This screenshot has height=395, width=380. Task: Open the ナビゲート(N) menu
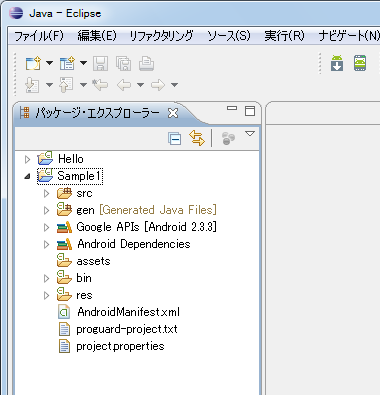[349, 35]
